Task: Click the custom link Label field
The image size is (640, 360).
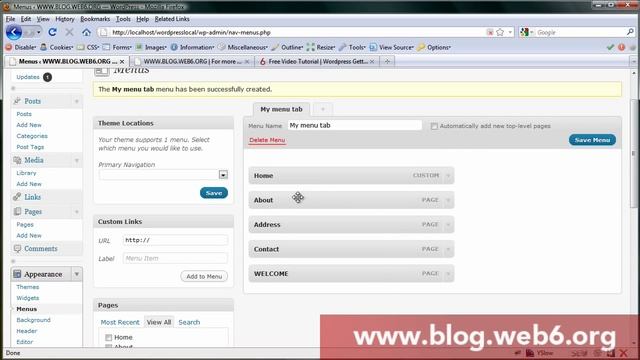Action: [175, 258]
